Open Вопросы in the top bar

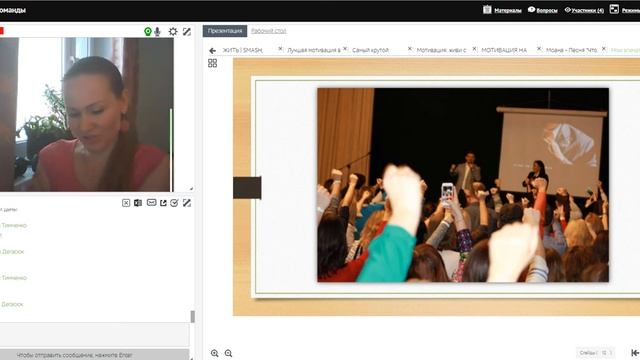(547, 10)
